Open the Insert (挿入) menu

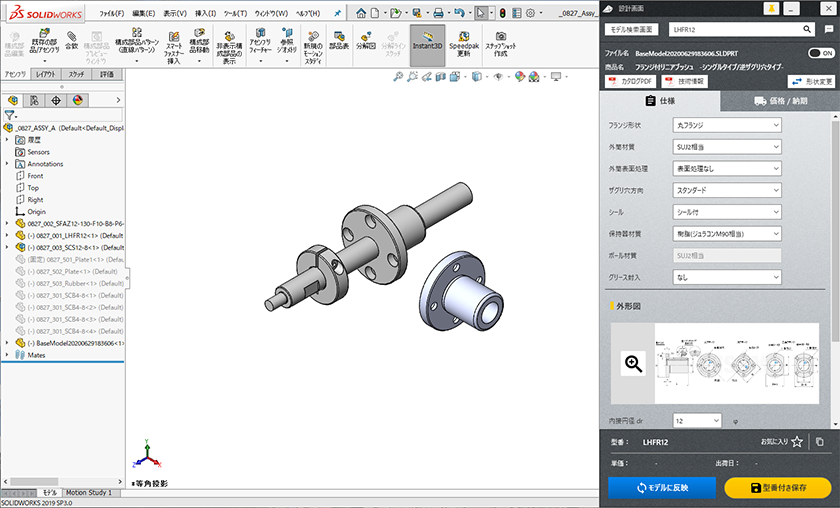pyautogui.click(x=204, y=13)
